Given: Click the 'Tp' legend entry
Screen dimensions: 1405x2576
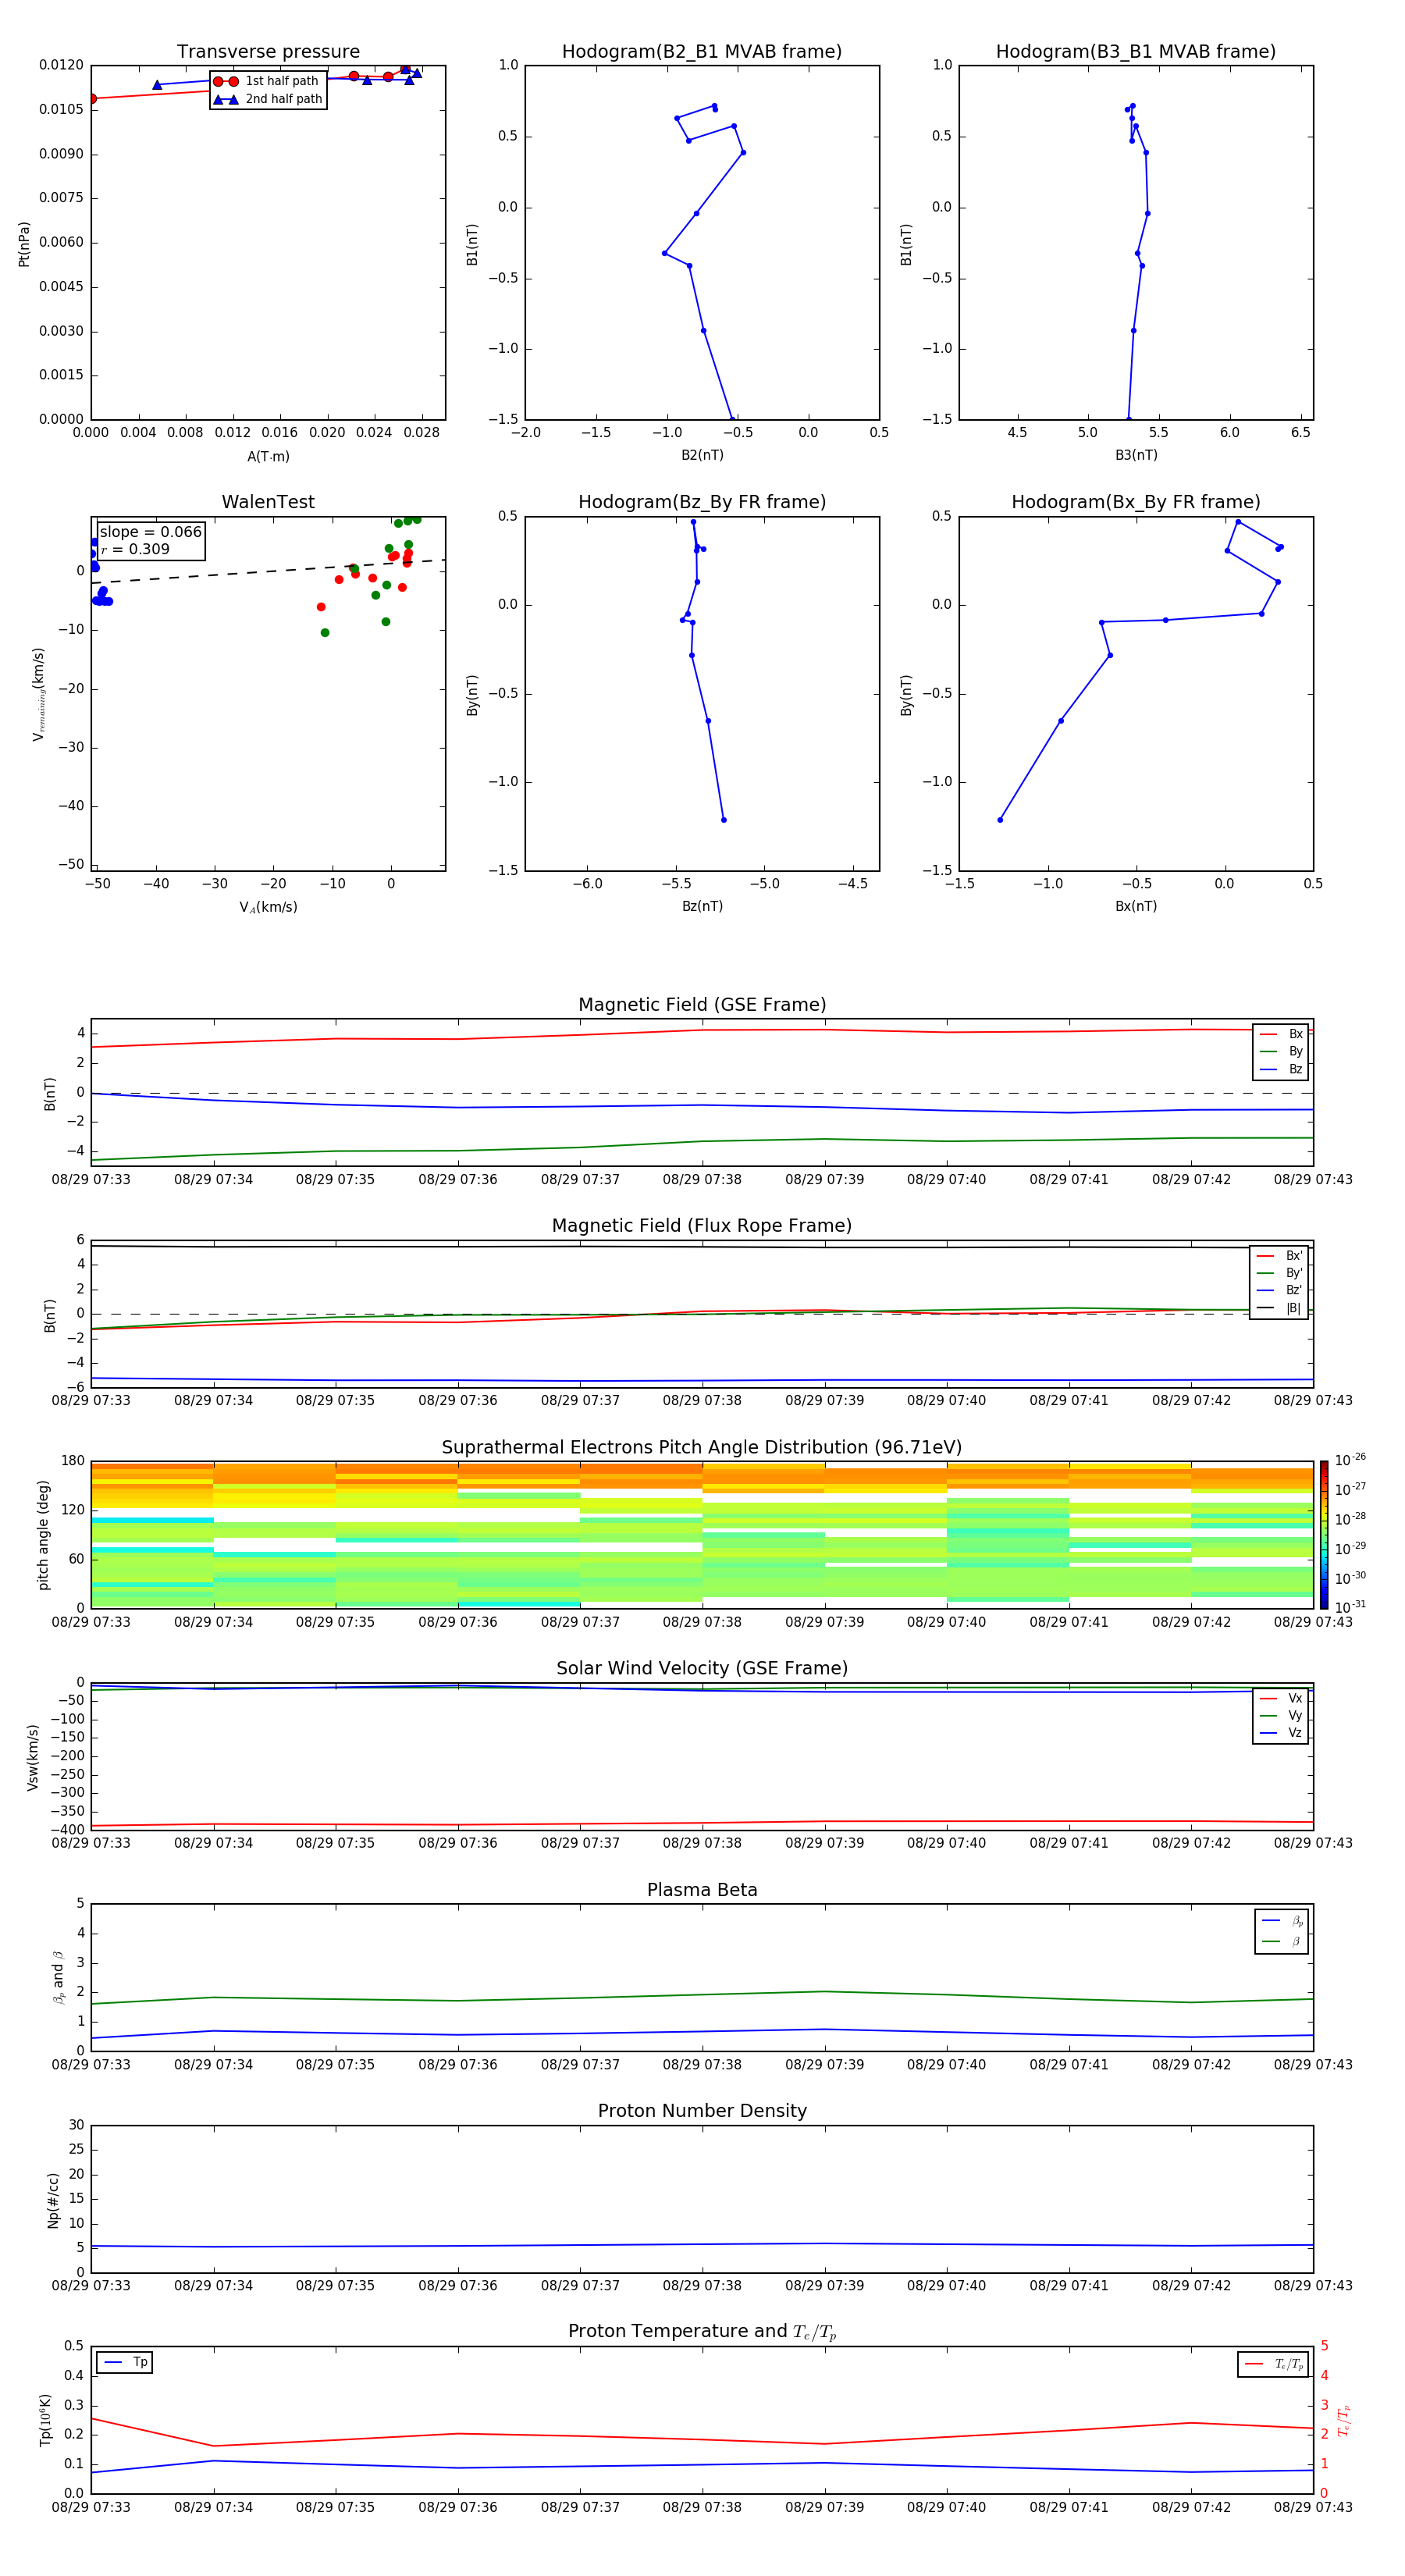Looking at the screenshot, I should coord(124,2362).
